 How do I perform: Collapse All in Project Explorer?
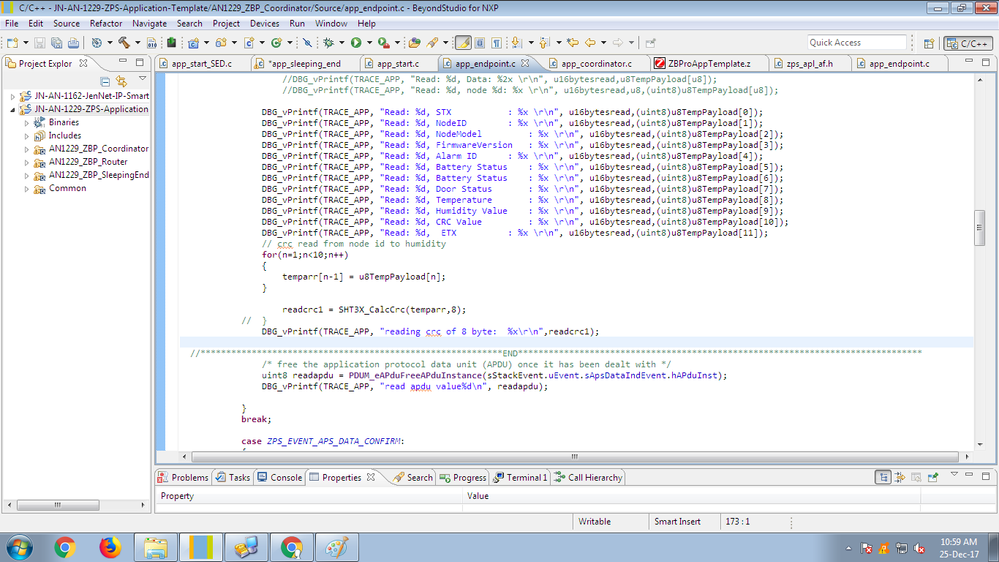coord(105,81)
